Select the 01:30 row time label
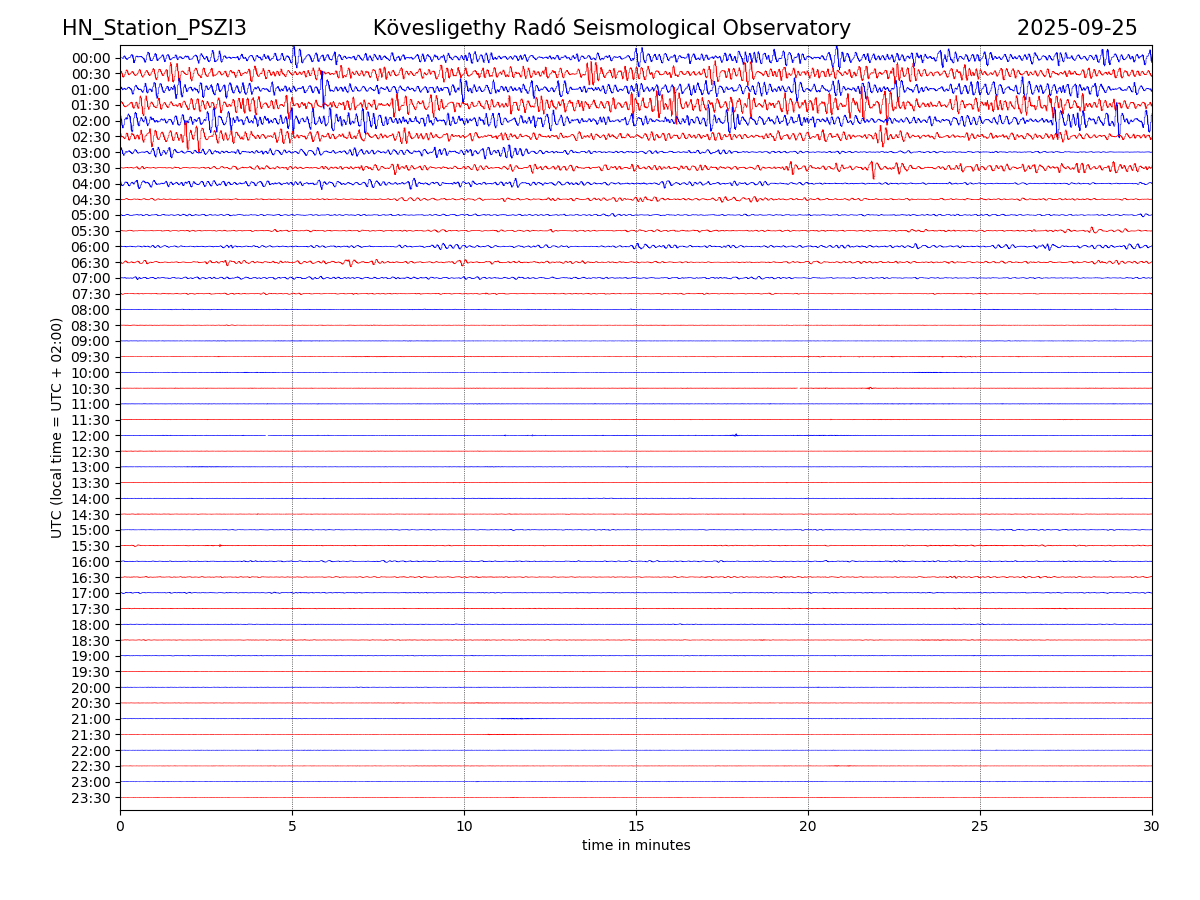1200x900 pixels. point(90,105)
